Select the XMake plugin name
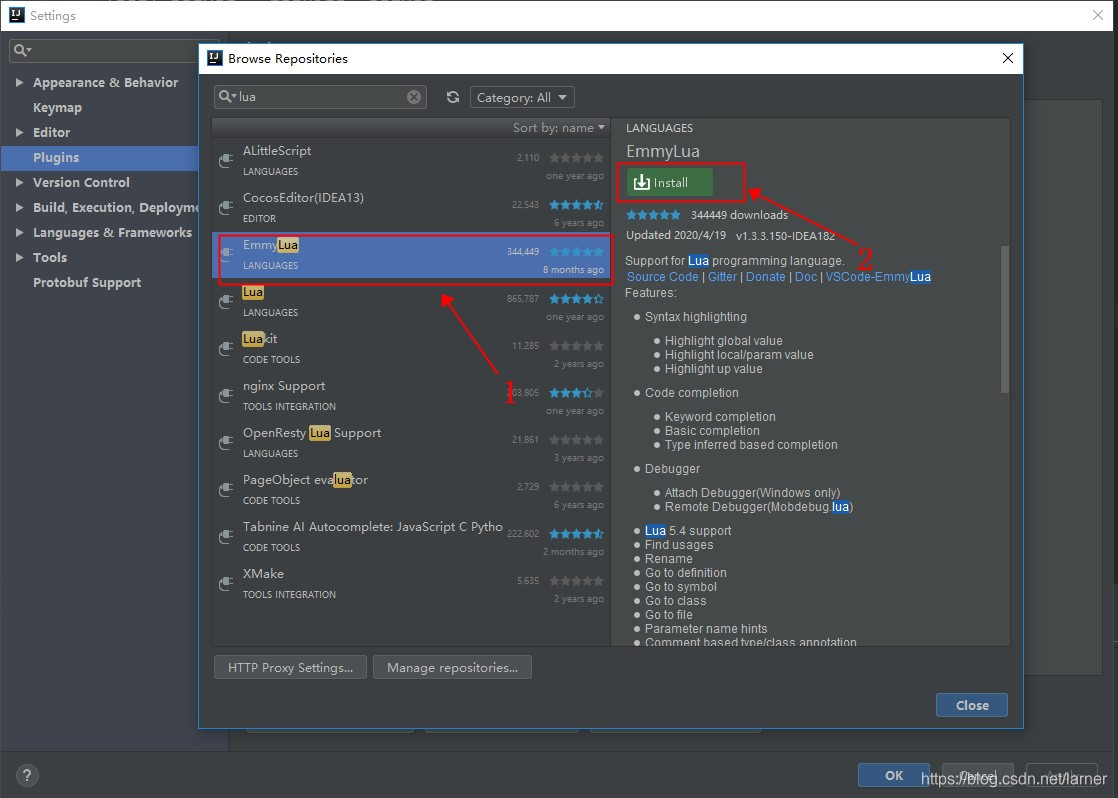Image resolution: width=1118 pixels, height=798 pixels. 263,574
